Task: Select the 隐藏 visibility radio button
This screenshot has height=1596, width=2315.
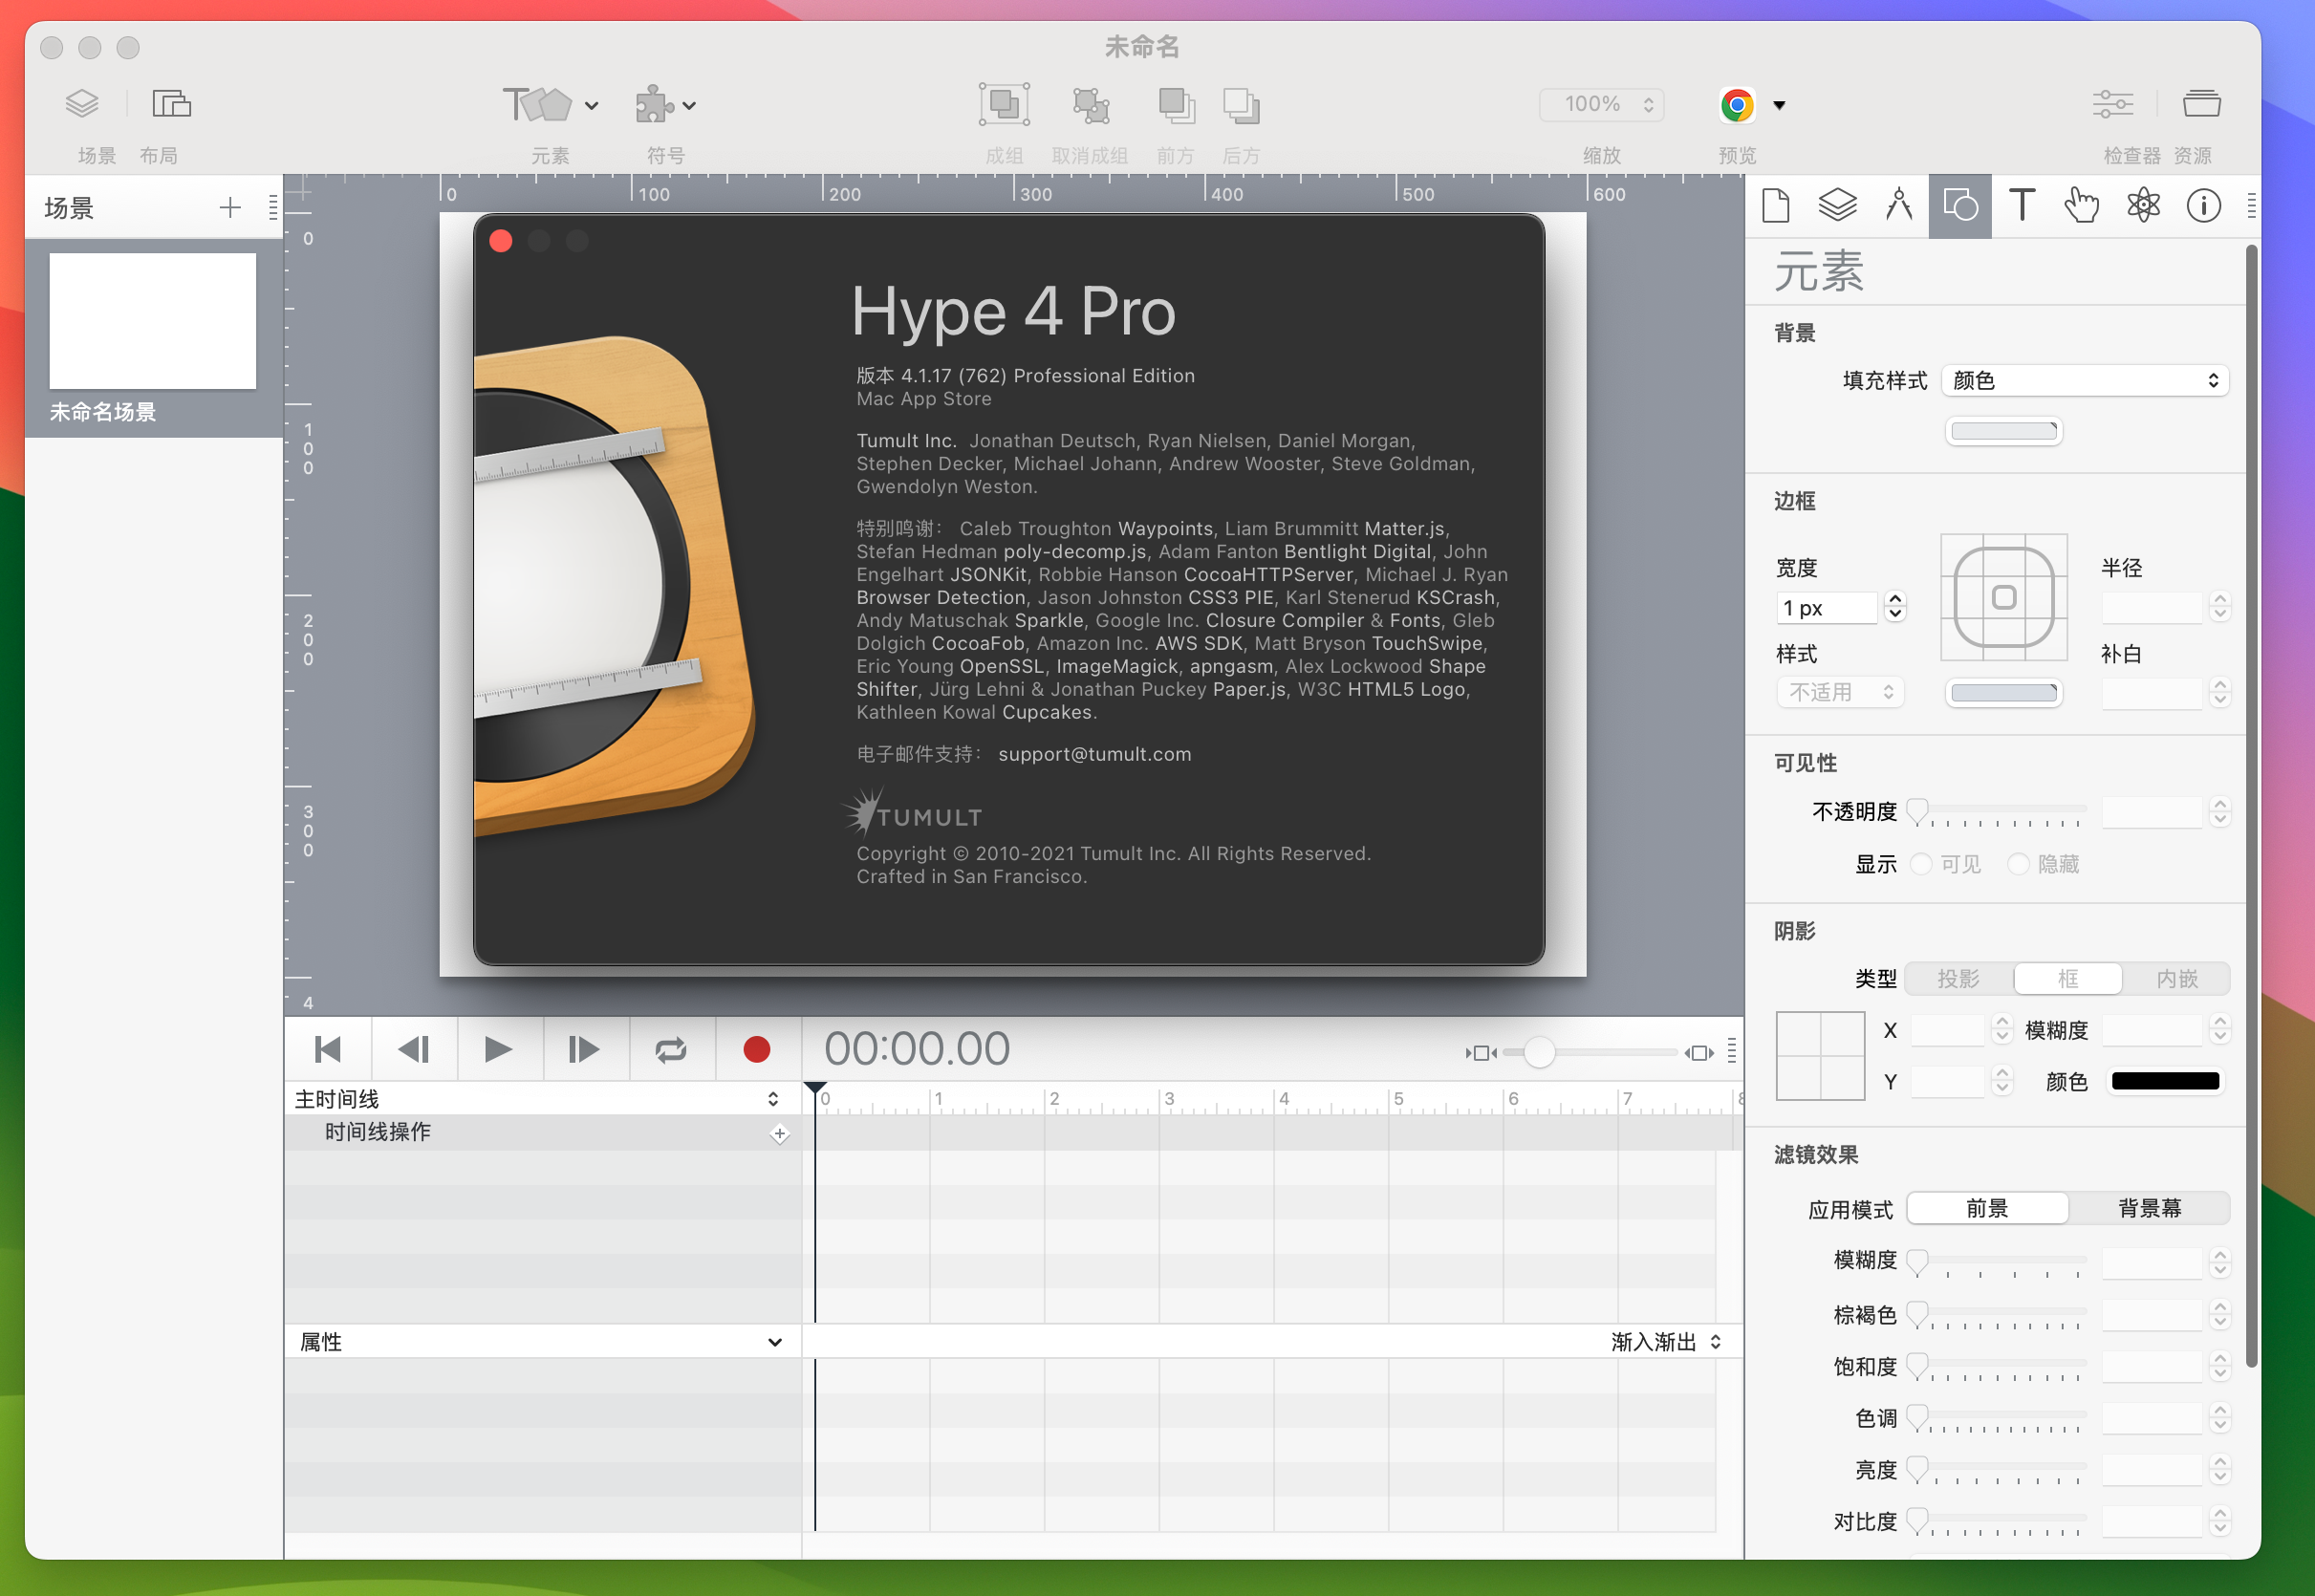Action: pos(2019,864)
